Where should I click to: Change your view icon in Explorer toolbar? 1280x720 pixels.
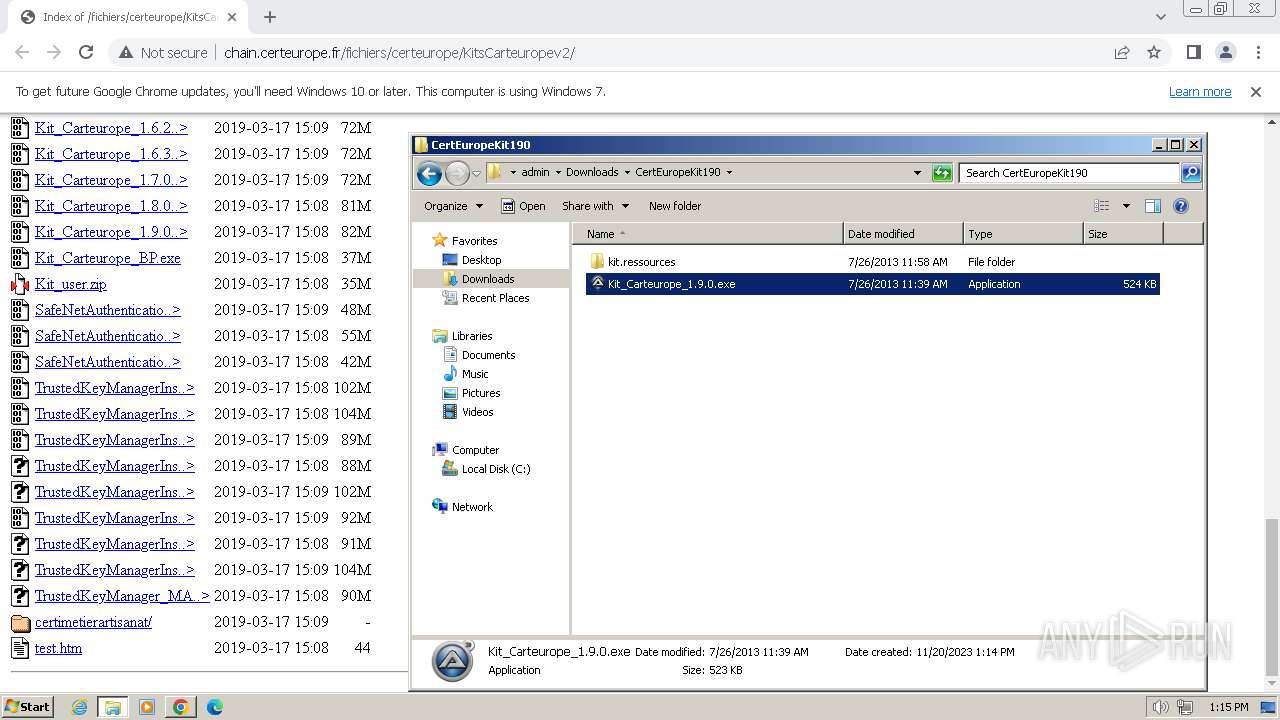1101,206
